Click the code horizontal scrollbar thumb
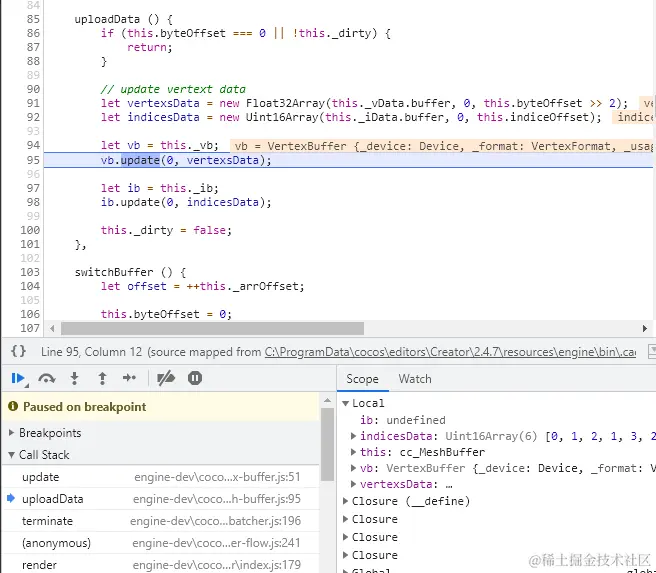Viewport: 656px width, 573px height. [x=213, y=329]
